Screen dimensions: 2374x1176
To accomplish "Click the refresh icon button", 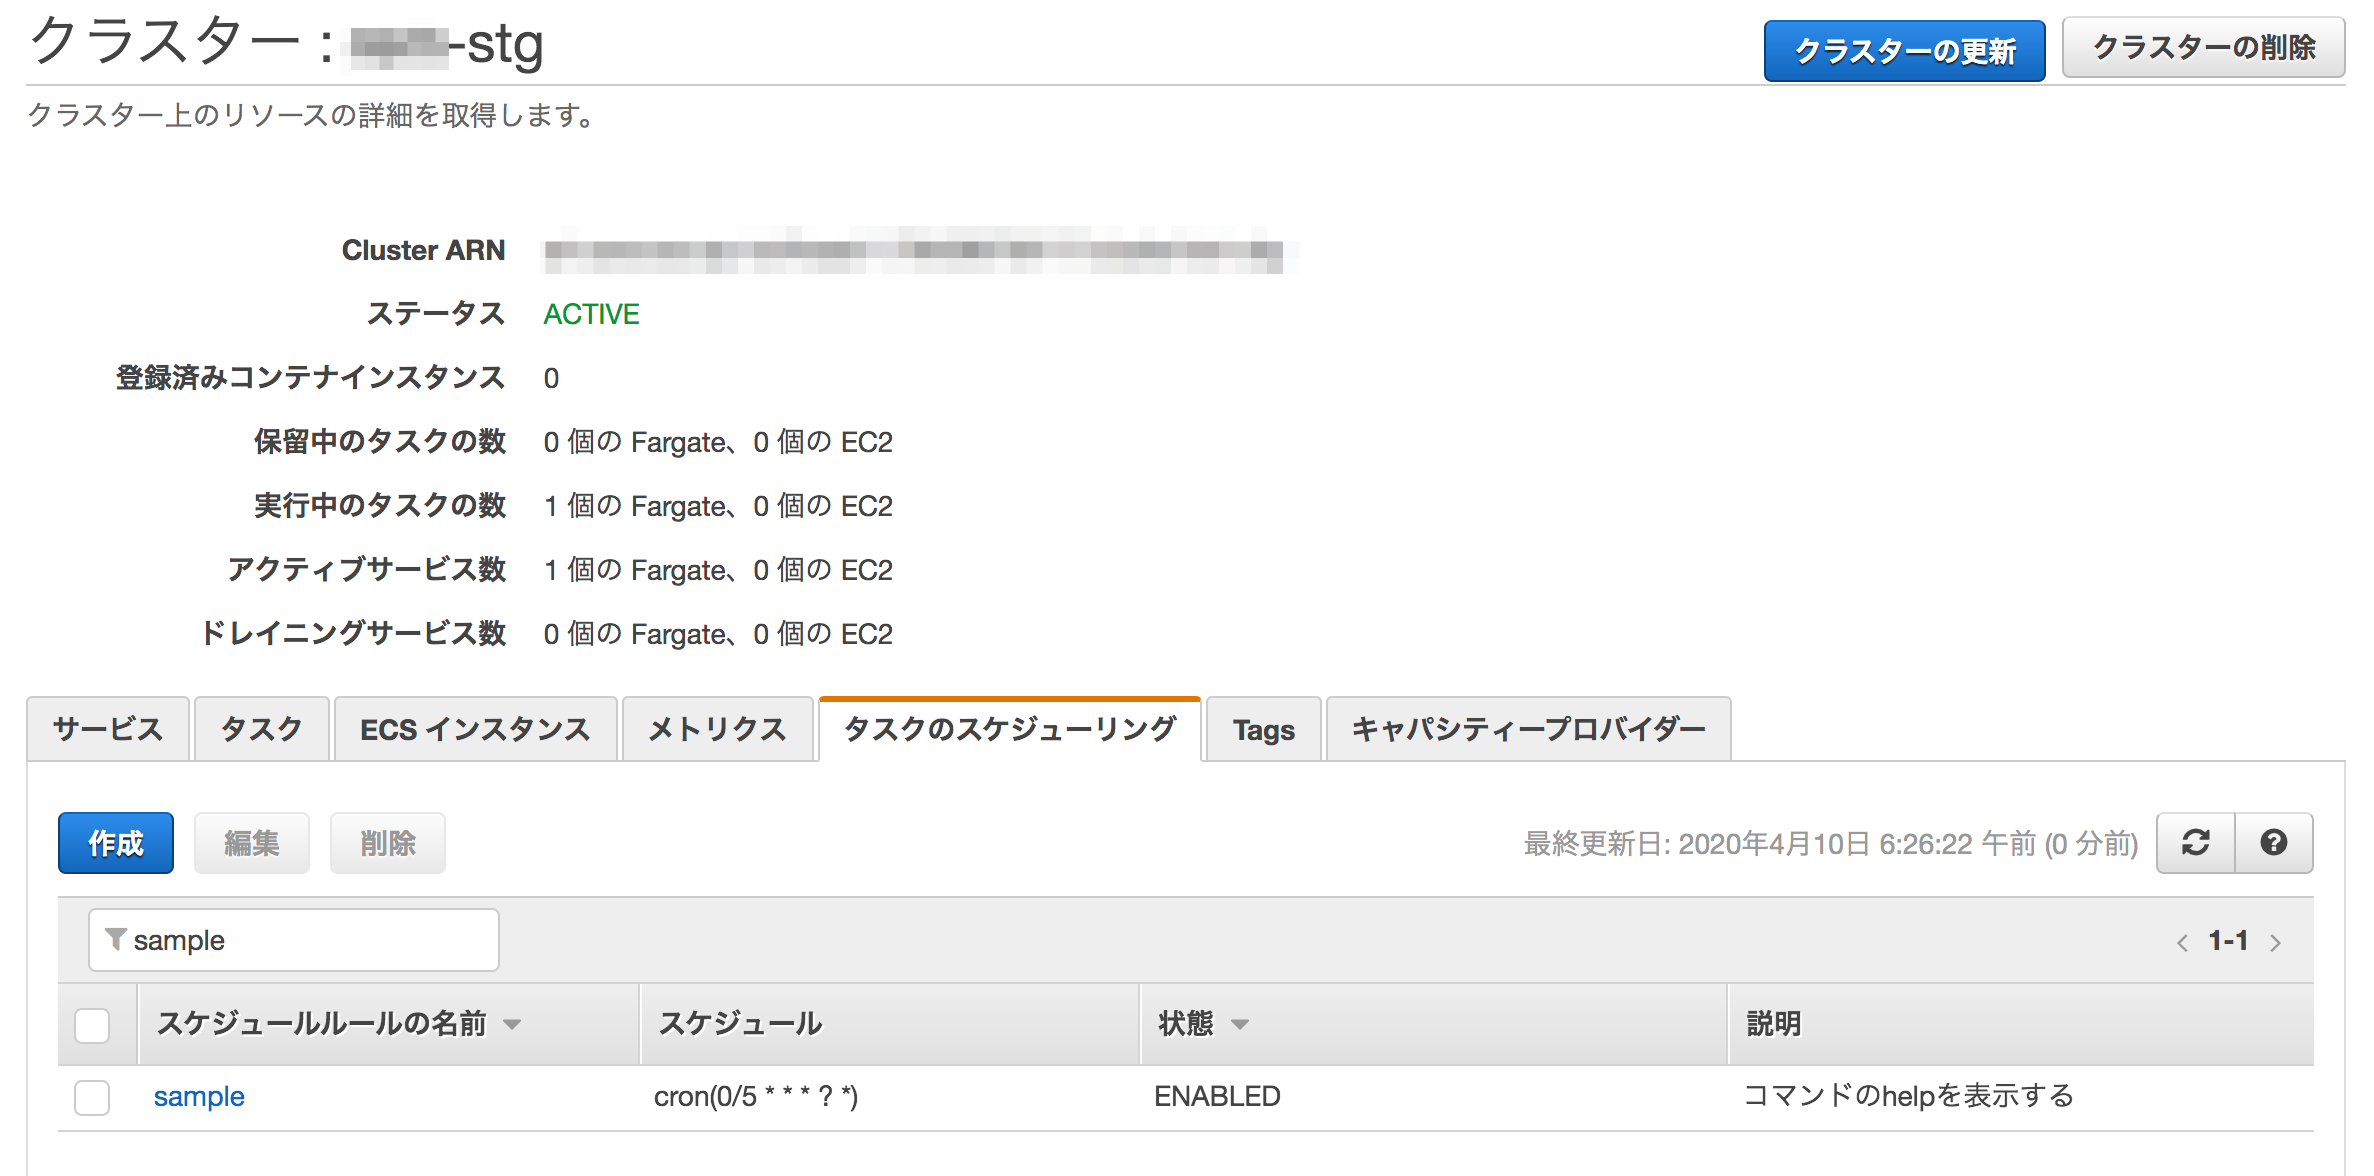I will click(x=2196, y=843).
